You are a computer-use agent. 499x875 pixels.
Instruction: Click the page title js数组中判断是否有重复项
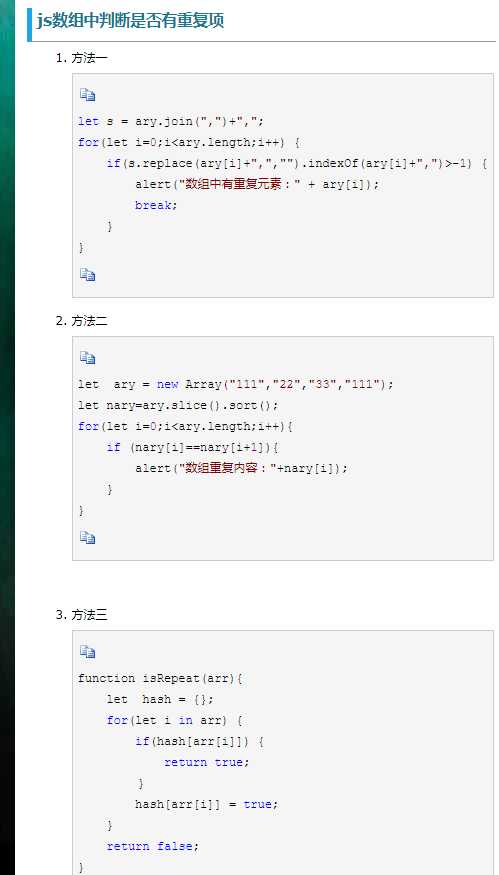click(131, 21)
